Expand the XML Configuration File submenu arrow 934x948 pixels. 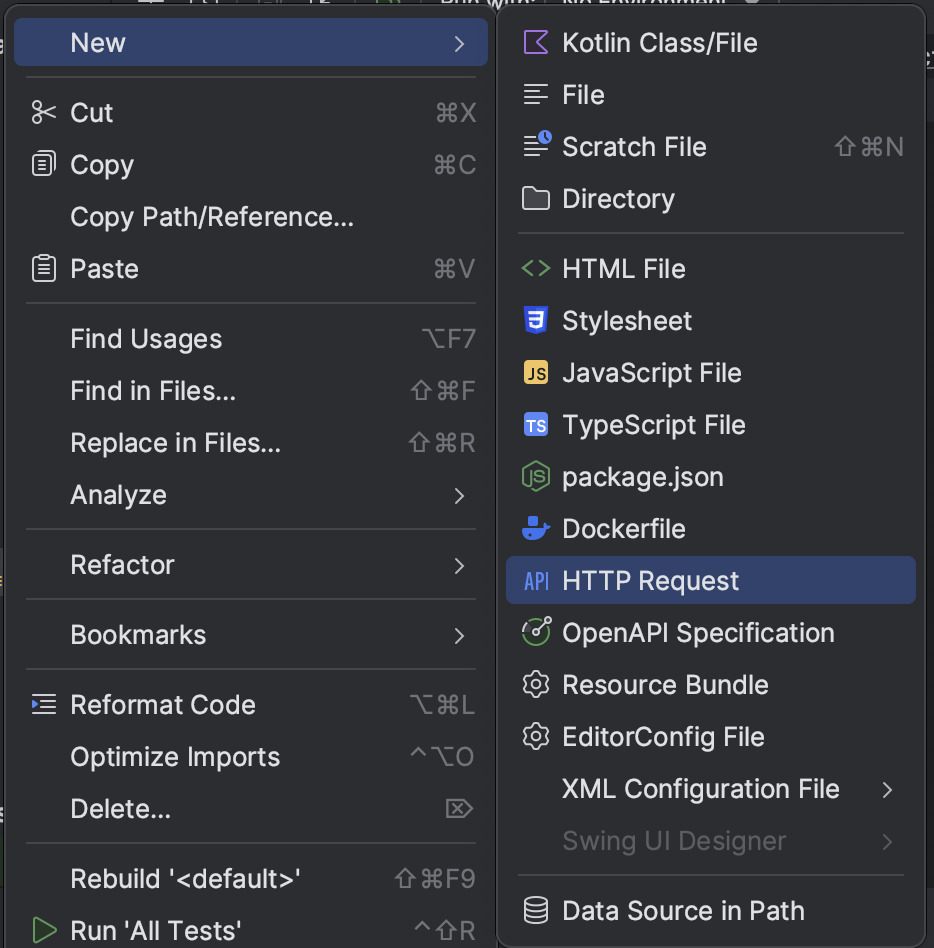(x=887, y=790)
